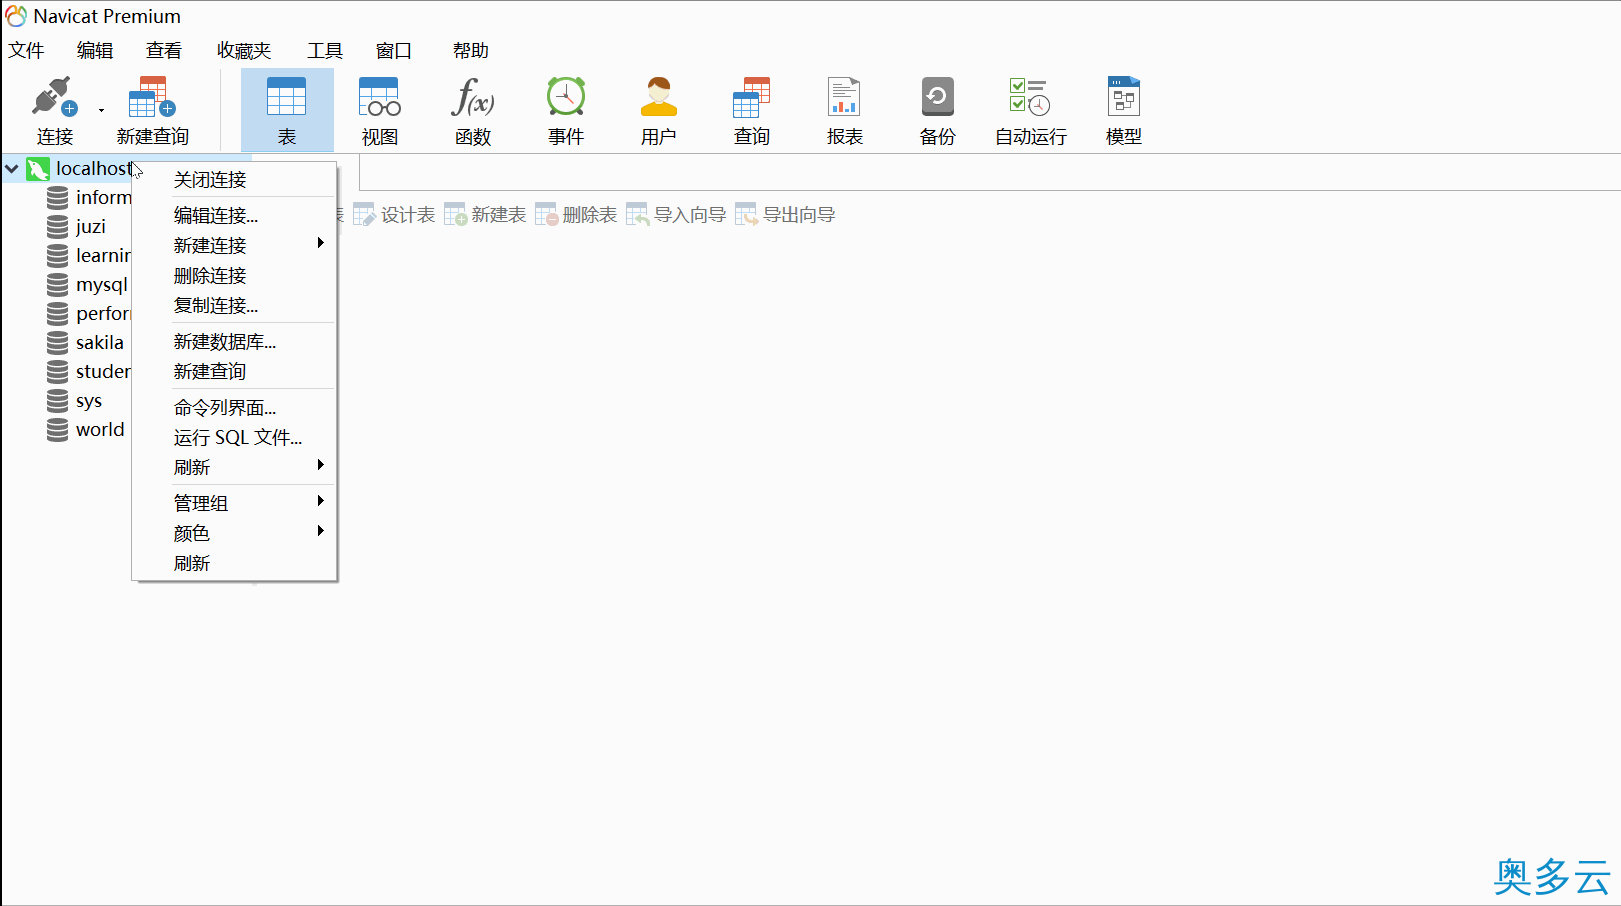Open the Favorites (收藏夹) menu

pos(244,51)
